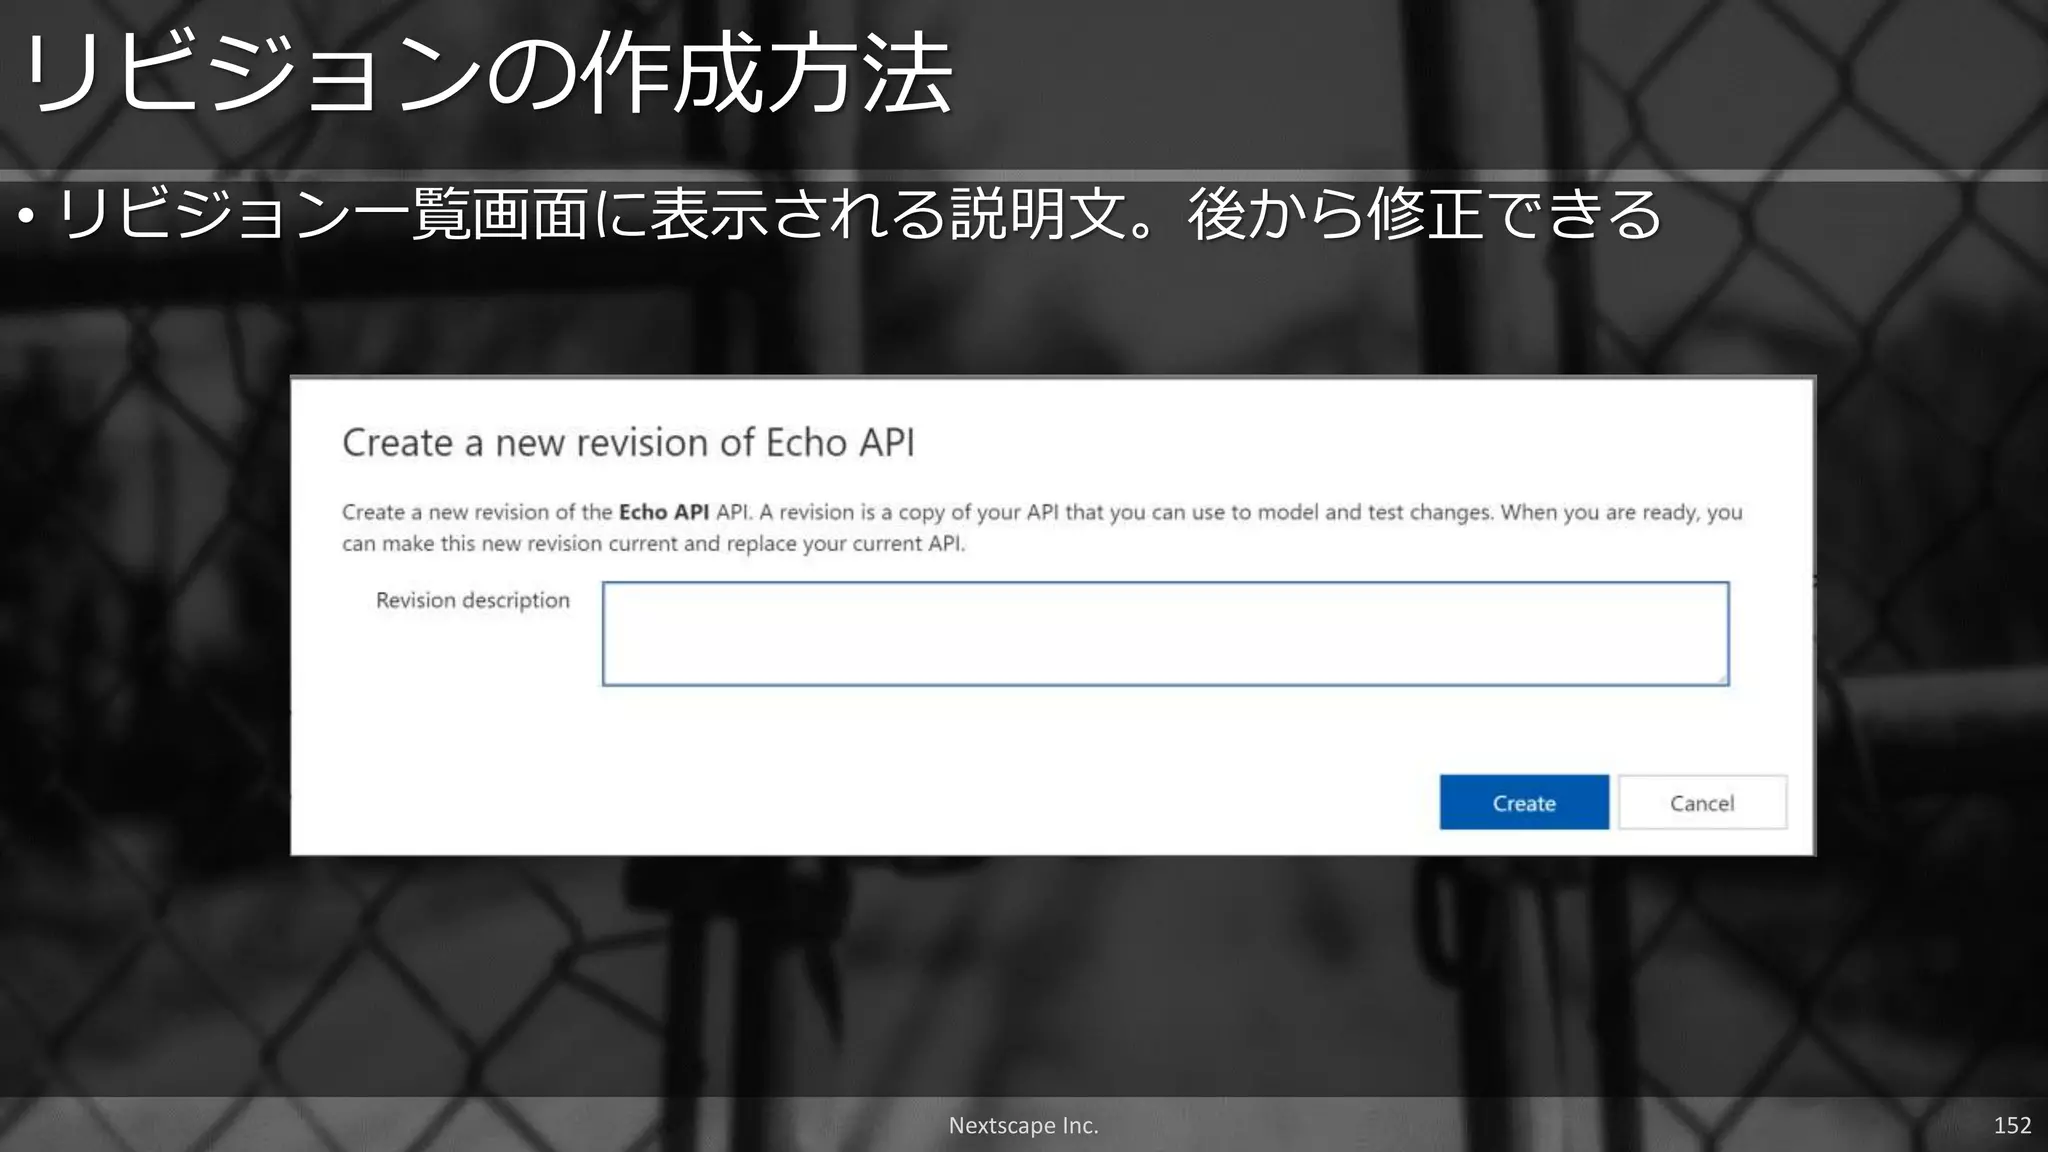Cancel the new revision dialog
This screenshot has height=1152, width=2048.
[1702, 802]
